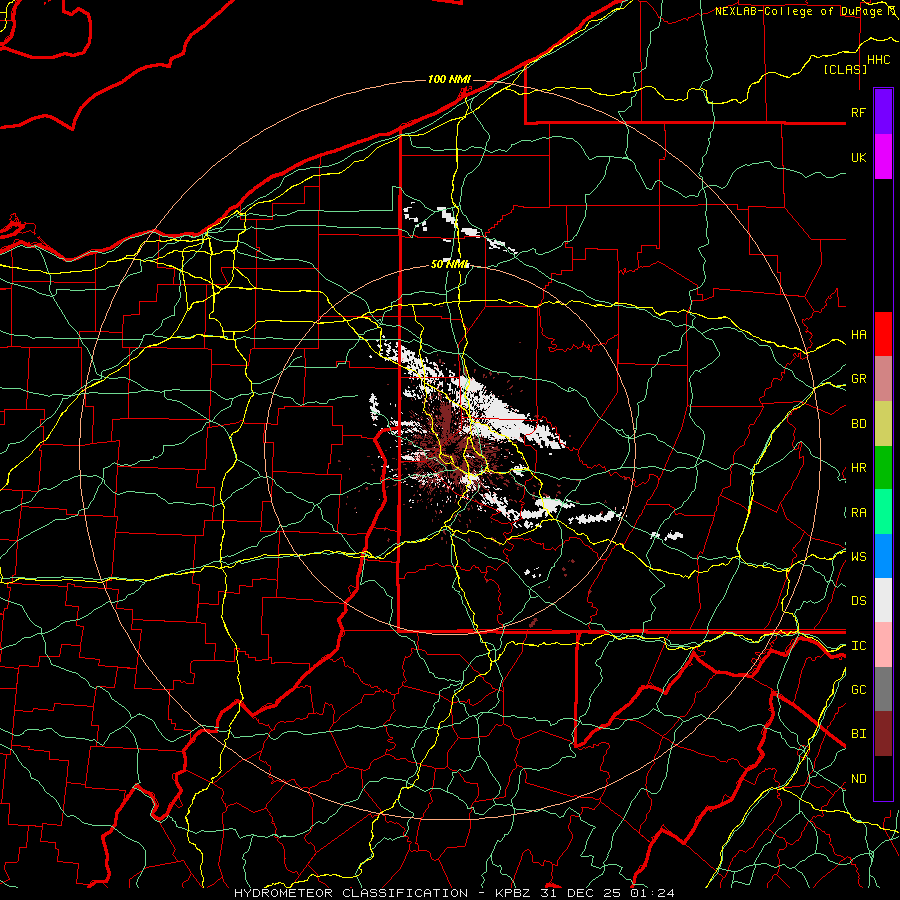
Task: Click the light pink IC legend swatch
Action: (x=883, y=645)
